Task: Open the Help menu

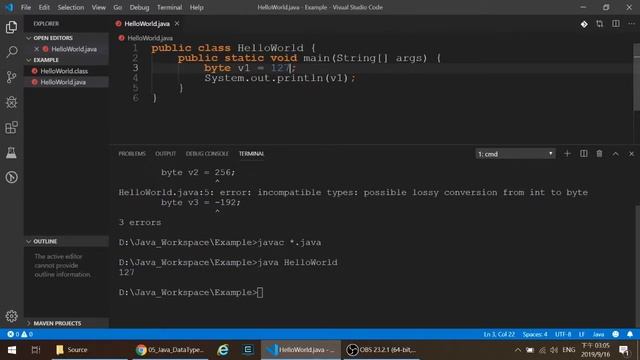Action: [x=196, y=7]
